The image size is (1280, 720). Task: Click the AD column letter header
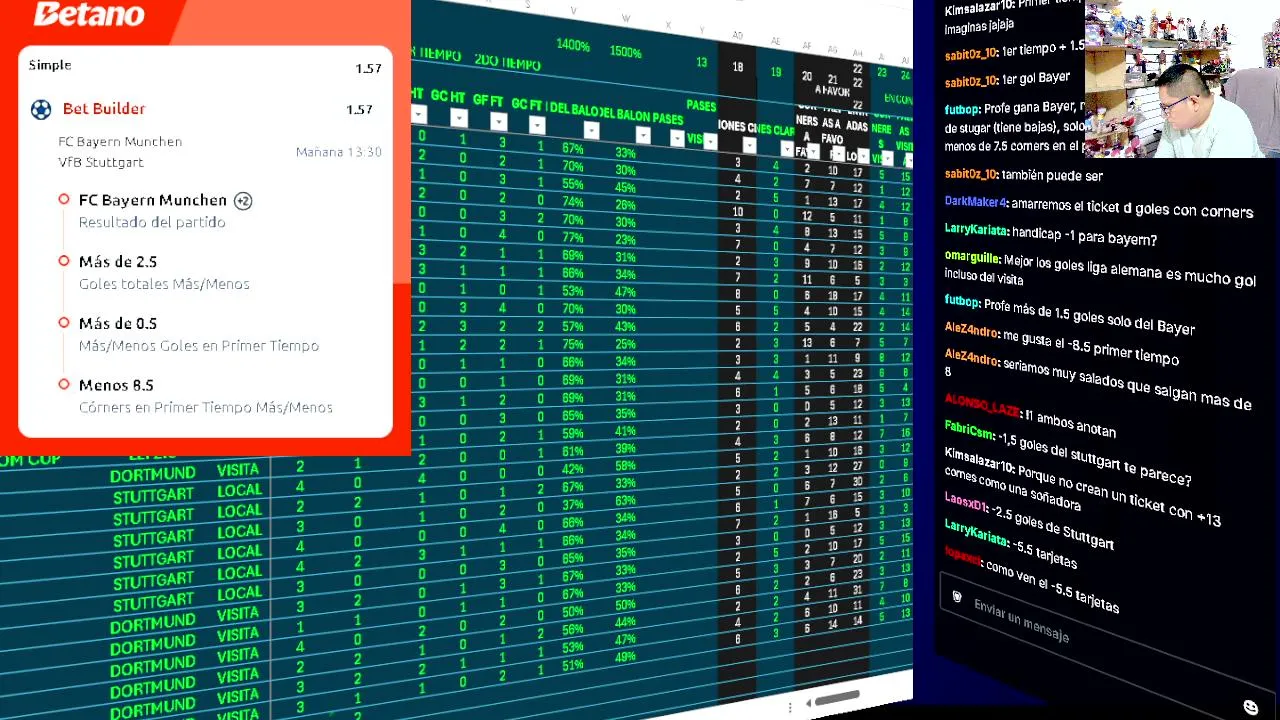pyautogui.click(x=737, y=36)
